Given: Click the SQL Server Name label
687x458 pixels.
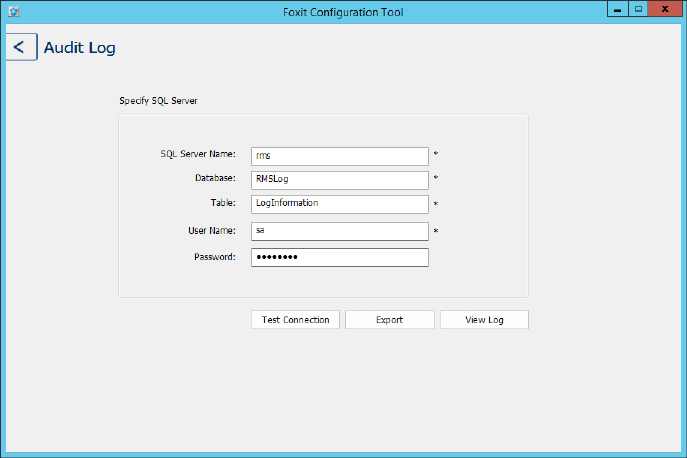Looking at the screenshot, I should pos(198,154).
